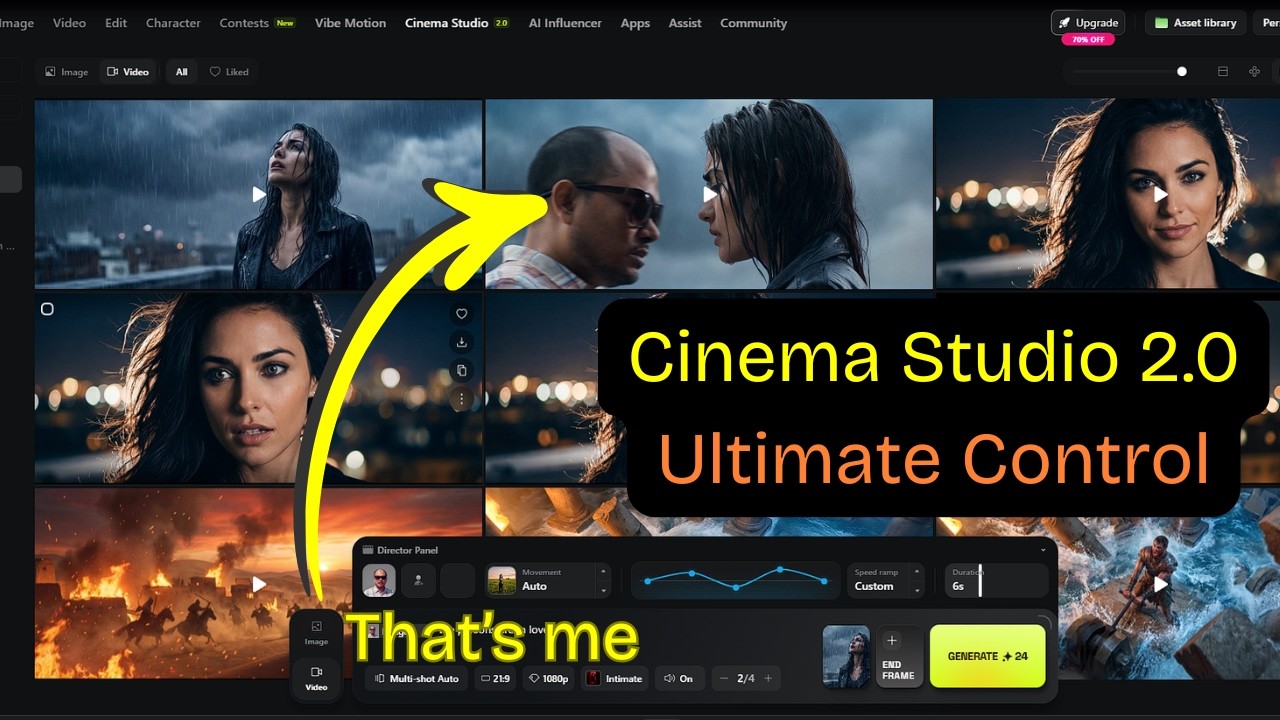Click the lowest point on speed curve
Screen dimensions: 1280x720
[x=736, y=587]
